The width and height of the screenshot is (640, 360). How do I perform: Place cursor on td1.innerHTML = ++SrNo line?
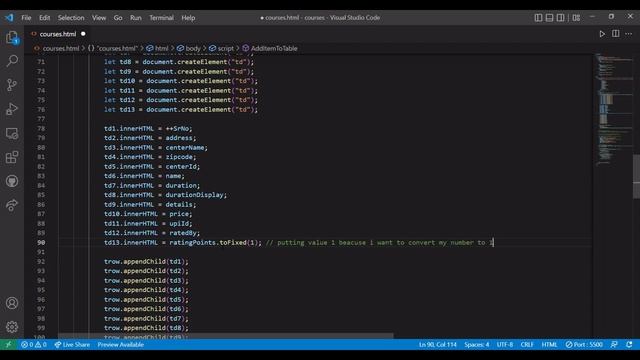pyautogui.click(x=148, y=129)
